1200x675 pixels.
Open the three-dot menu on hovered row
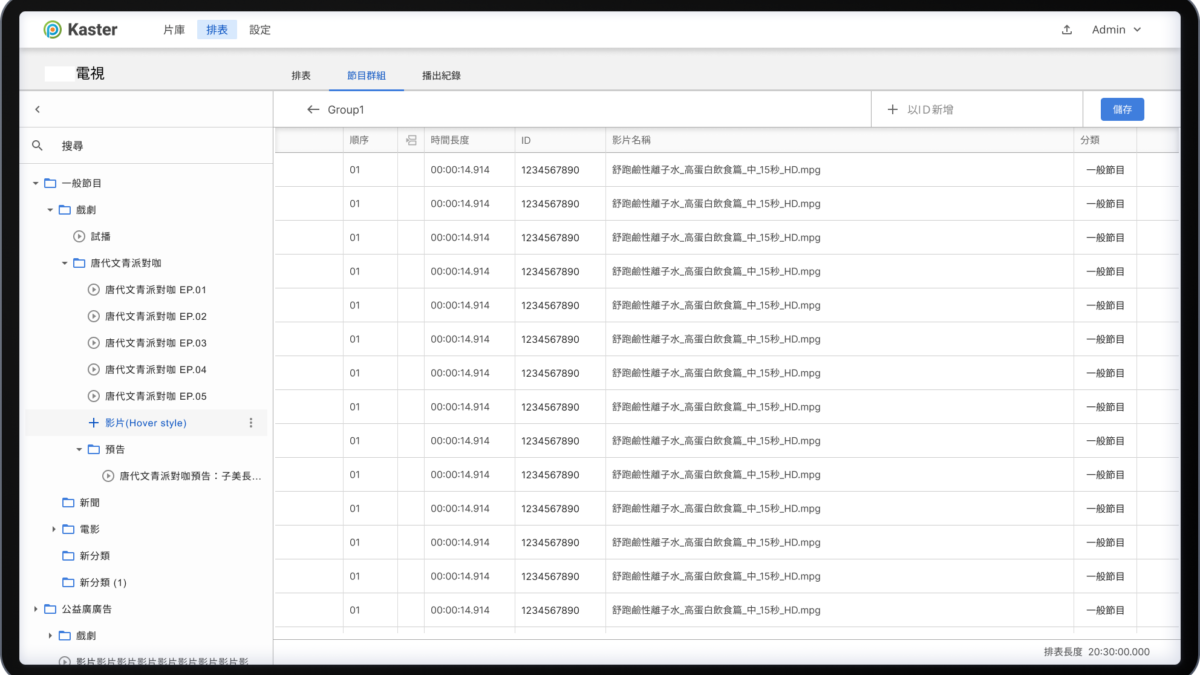(251, 423)
